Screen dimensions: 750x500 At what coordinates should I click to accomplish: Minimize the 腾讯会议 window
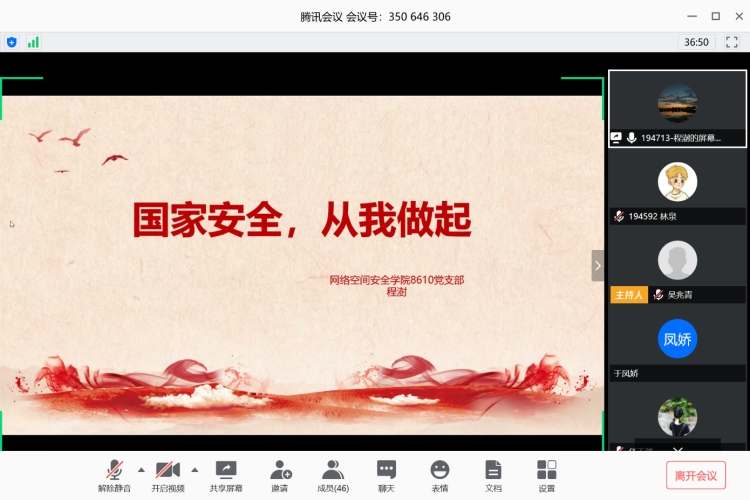tap(692, 16)
